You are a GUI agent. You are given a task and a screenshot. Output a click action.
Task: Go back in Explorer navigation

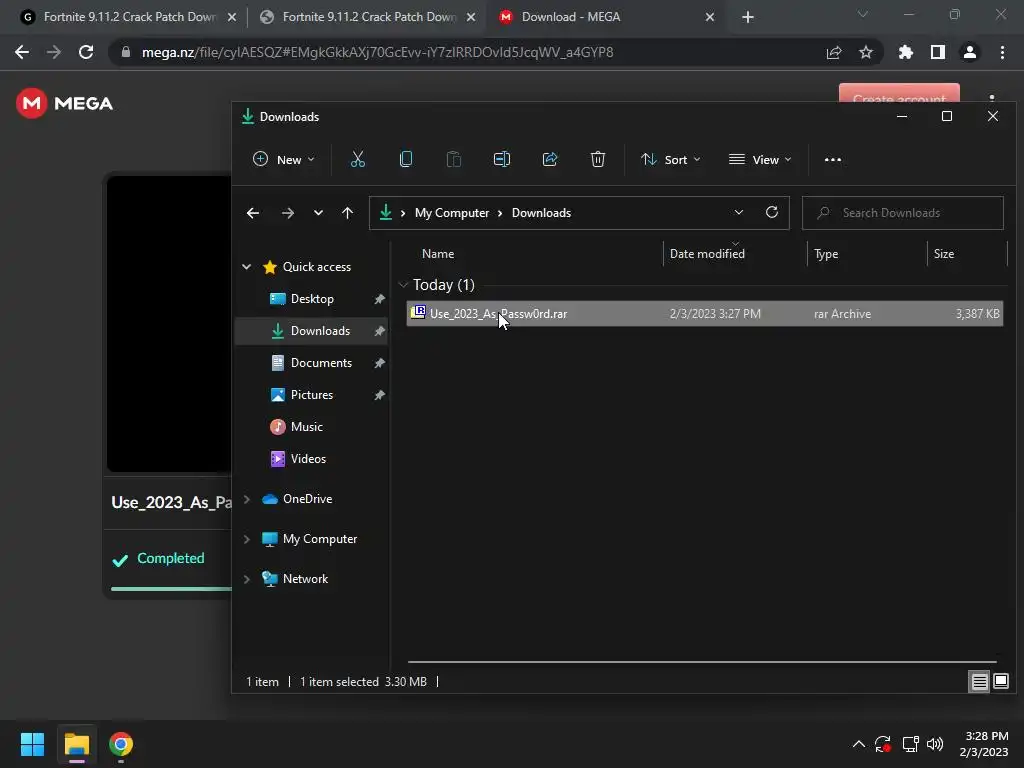pyautogui.click(x=253, y=213)
